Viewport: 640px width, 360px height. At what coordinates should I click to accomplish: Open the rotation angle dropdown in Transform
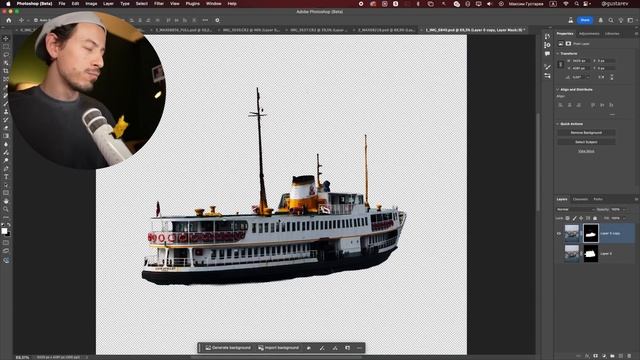point(588,77)
